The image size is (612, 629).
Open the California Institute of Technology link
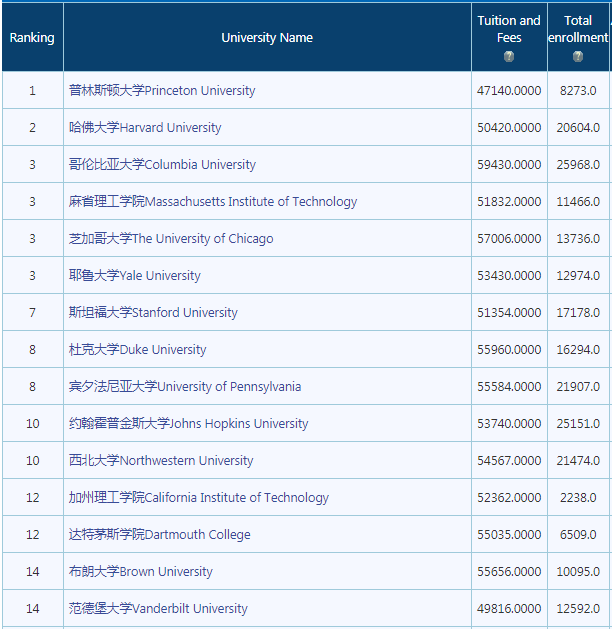pos(199,497)
